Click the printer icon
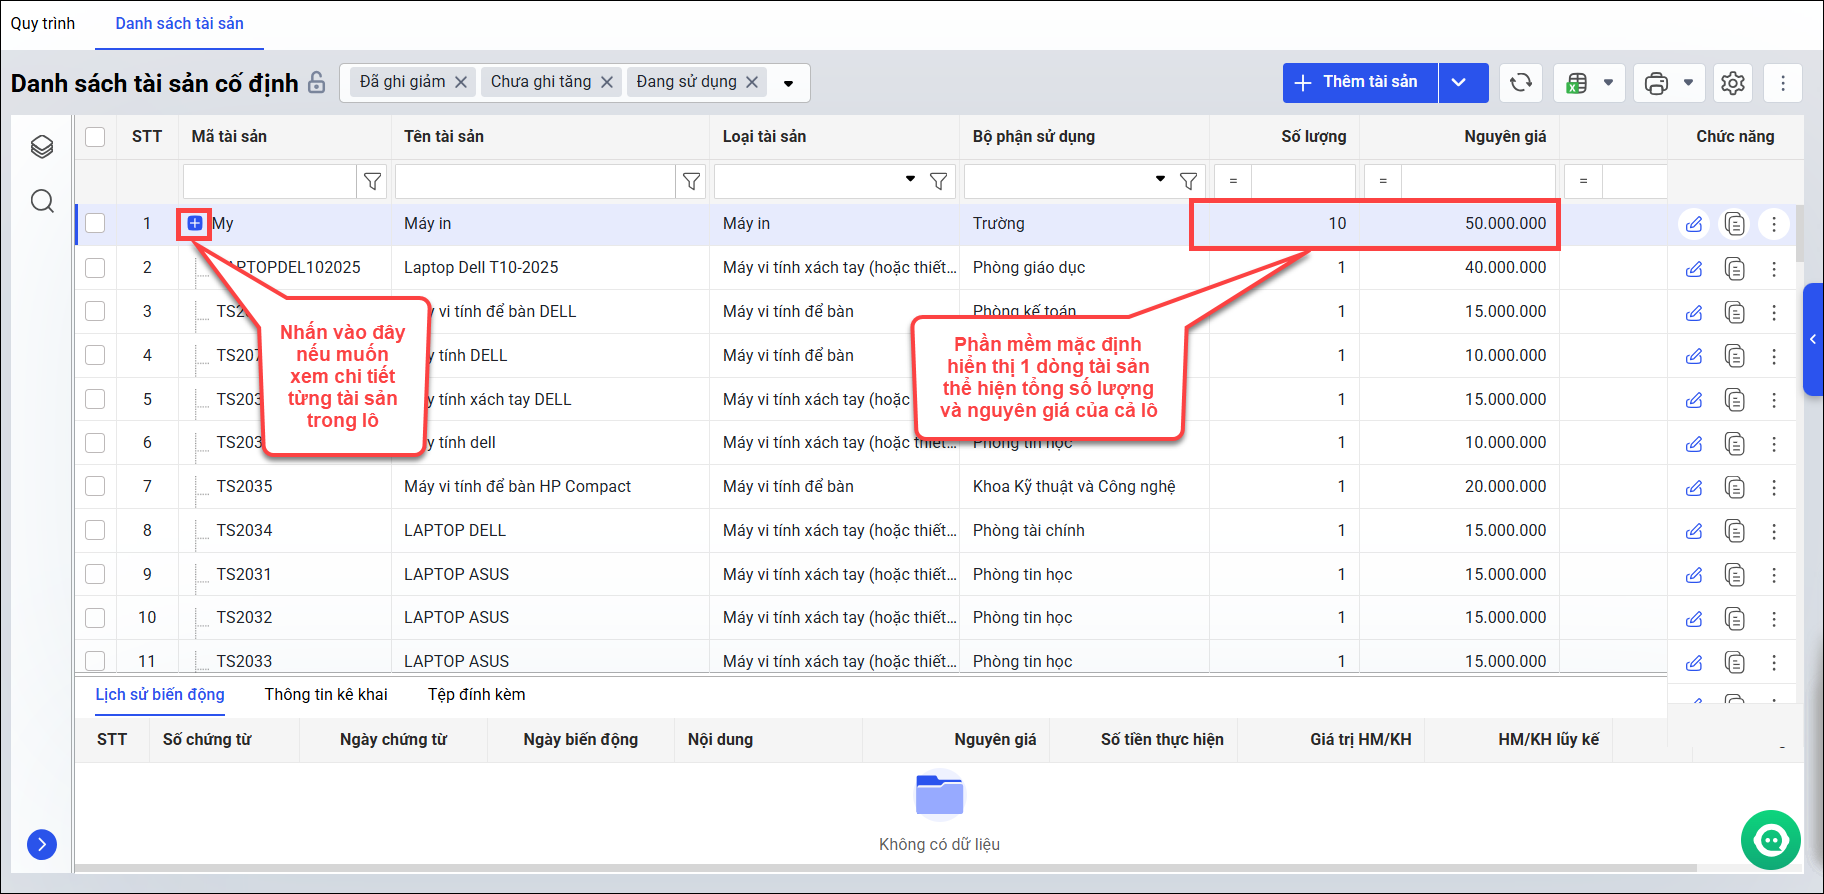 [x=1656, y=83]
